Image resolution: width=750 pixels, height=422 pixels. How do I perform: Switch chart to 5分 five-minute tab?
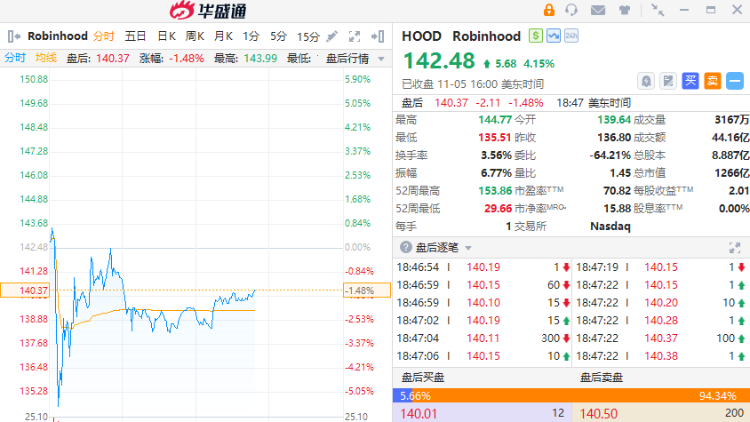[278, 36]
